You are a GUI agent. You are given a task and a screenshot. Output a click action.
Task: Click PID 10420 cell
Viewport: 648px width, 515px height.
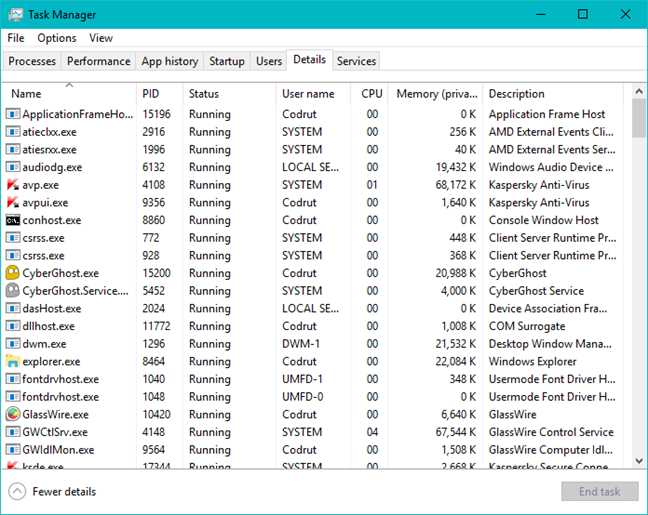[x=157, y=415]
